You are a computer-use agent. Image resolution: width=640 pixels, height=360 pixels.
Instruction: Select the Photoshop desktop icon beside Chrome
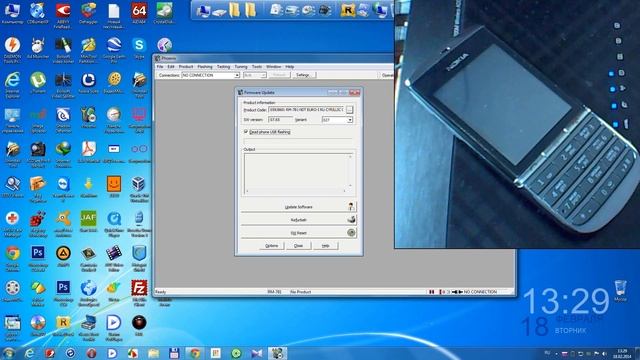[x=38, y=257]
